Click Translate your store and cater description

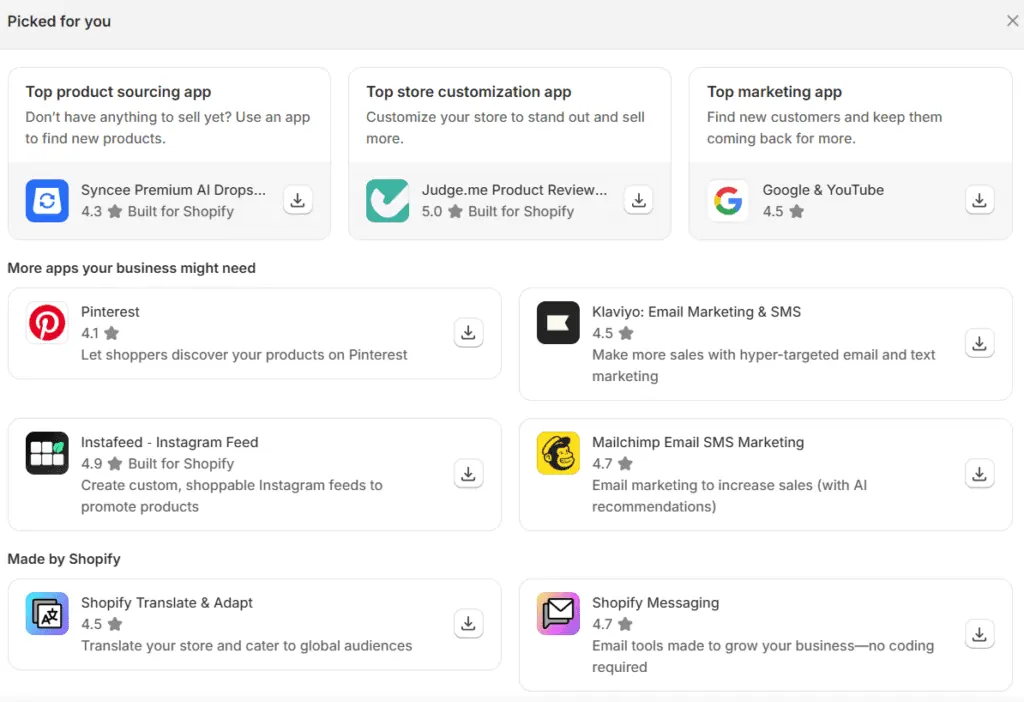246,646
